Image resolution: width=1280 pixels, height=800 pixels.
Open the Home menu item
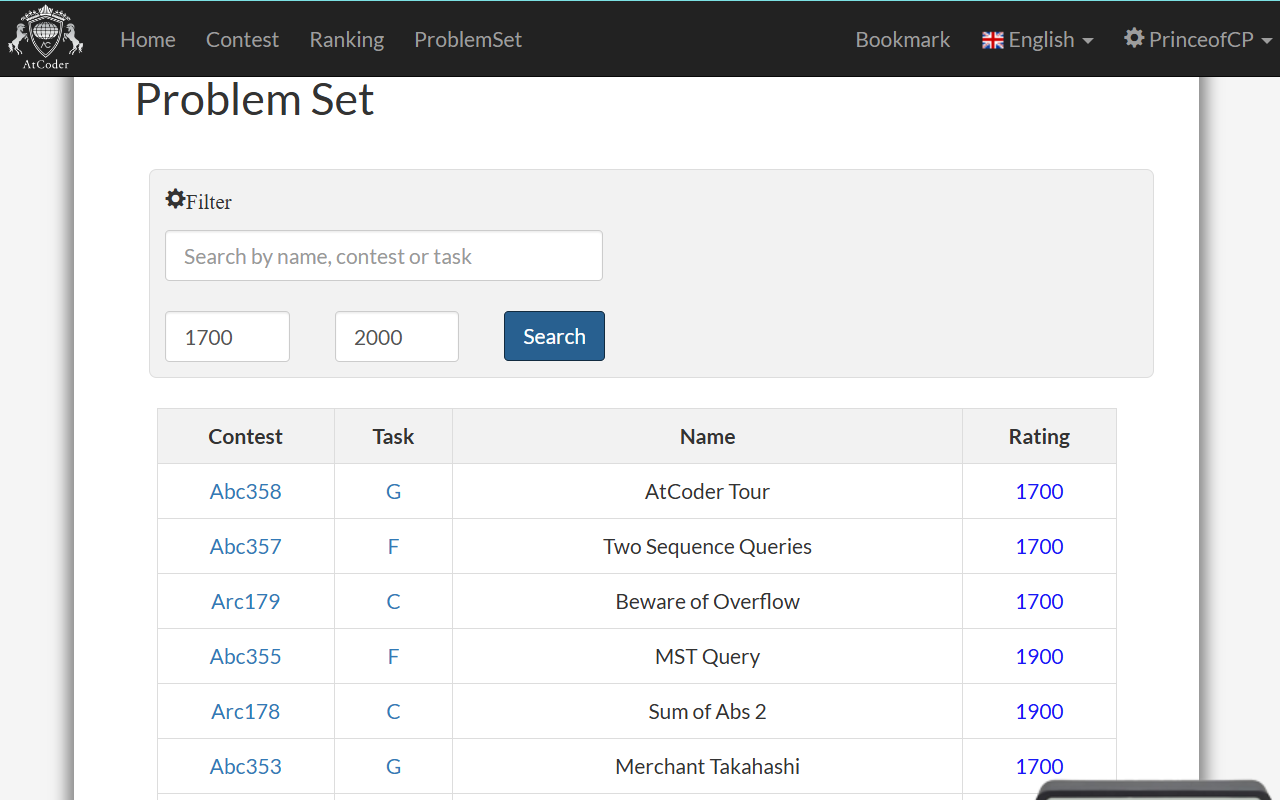pos(148,40)
